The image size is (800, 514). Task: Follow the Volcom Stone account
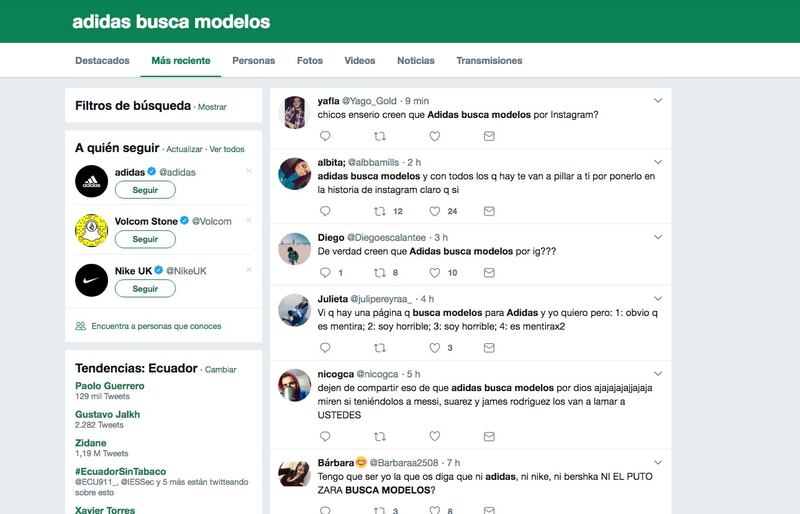145,239
